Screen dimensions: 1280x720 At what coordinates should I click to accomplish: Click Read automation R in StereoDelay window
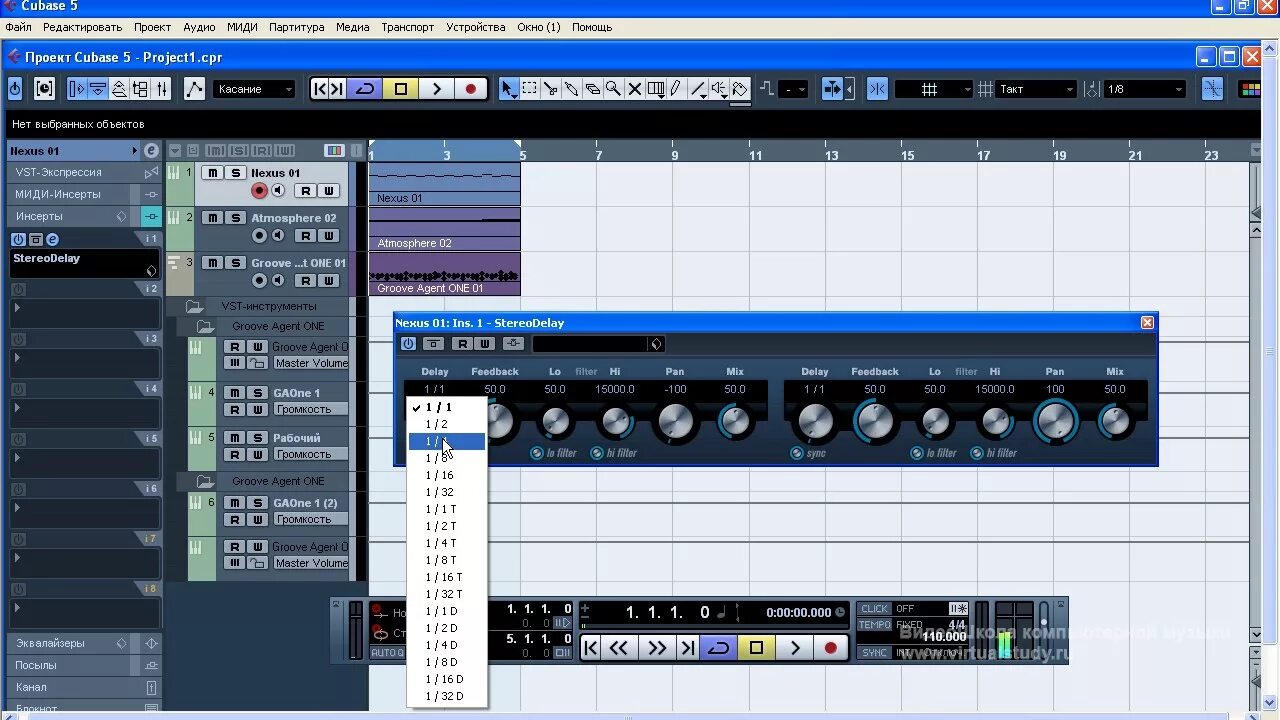tap(462, 344)
